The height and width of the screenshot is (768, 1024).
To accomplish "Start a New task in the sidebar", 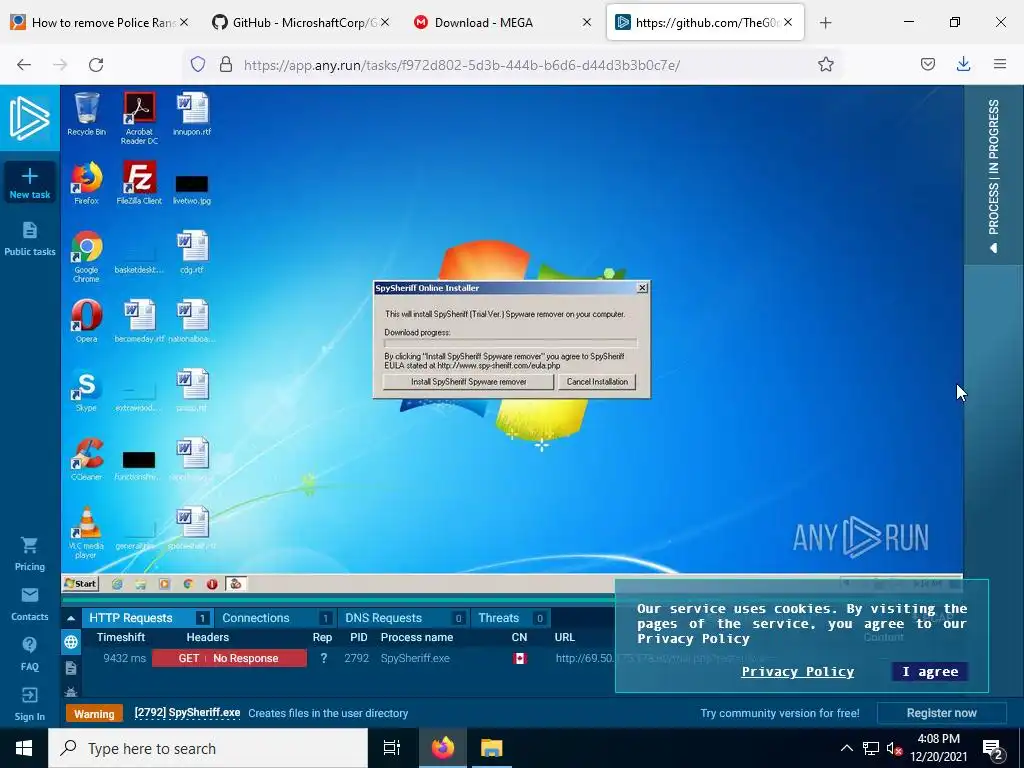I will coord(29,182).
